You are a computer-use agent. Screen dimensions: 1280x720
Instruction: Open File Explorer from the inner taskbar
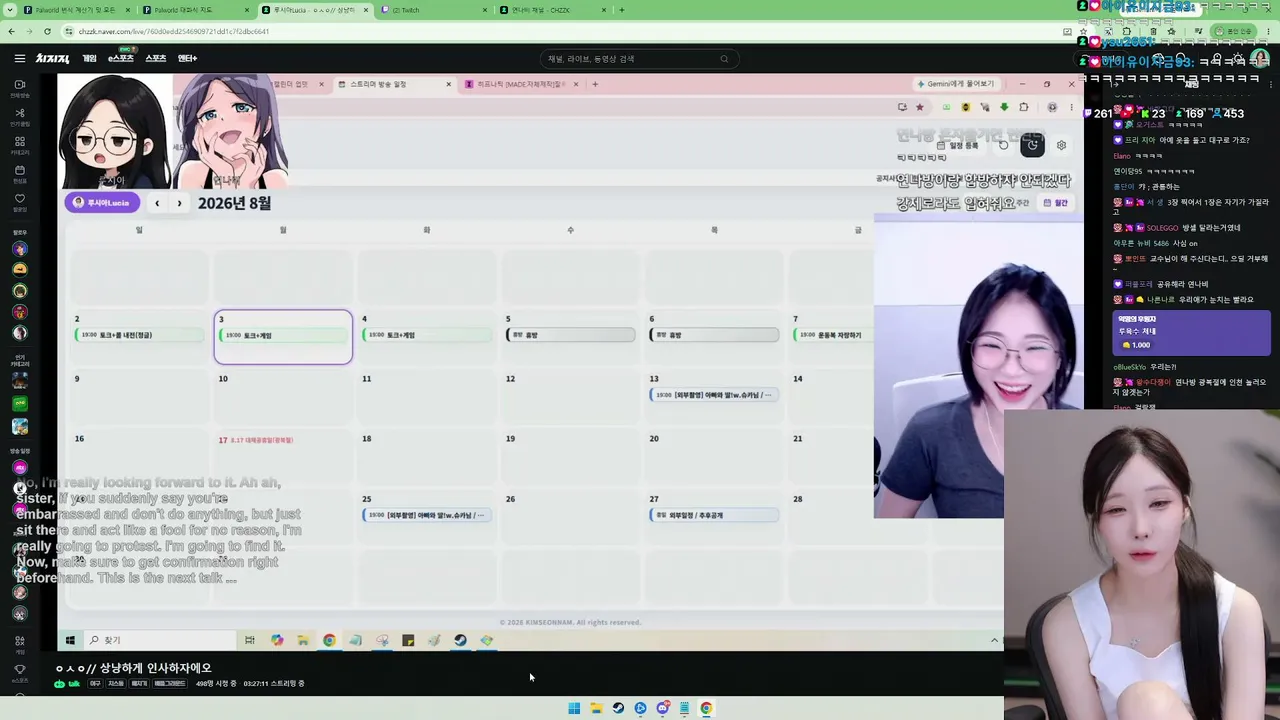pos(303,640)
